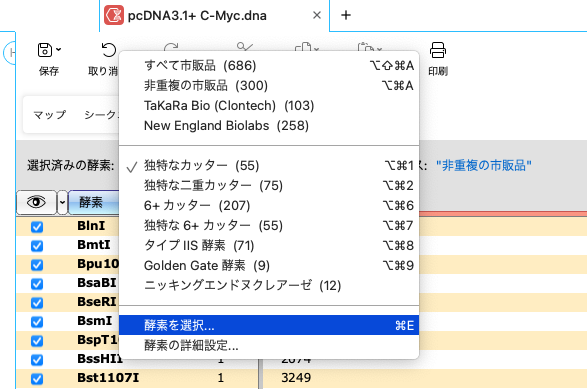Image resolution: width=587 pixels, height=389 pixels.
Task: Choose すべて市販品 (686) from menu
Action: [269, 66]
